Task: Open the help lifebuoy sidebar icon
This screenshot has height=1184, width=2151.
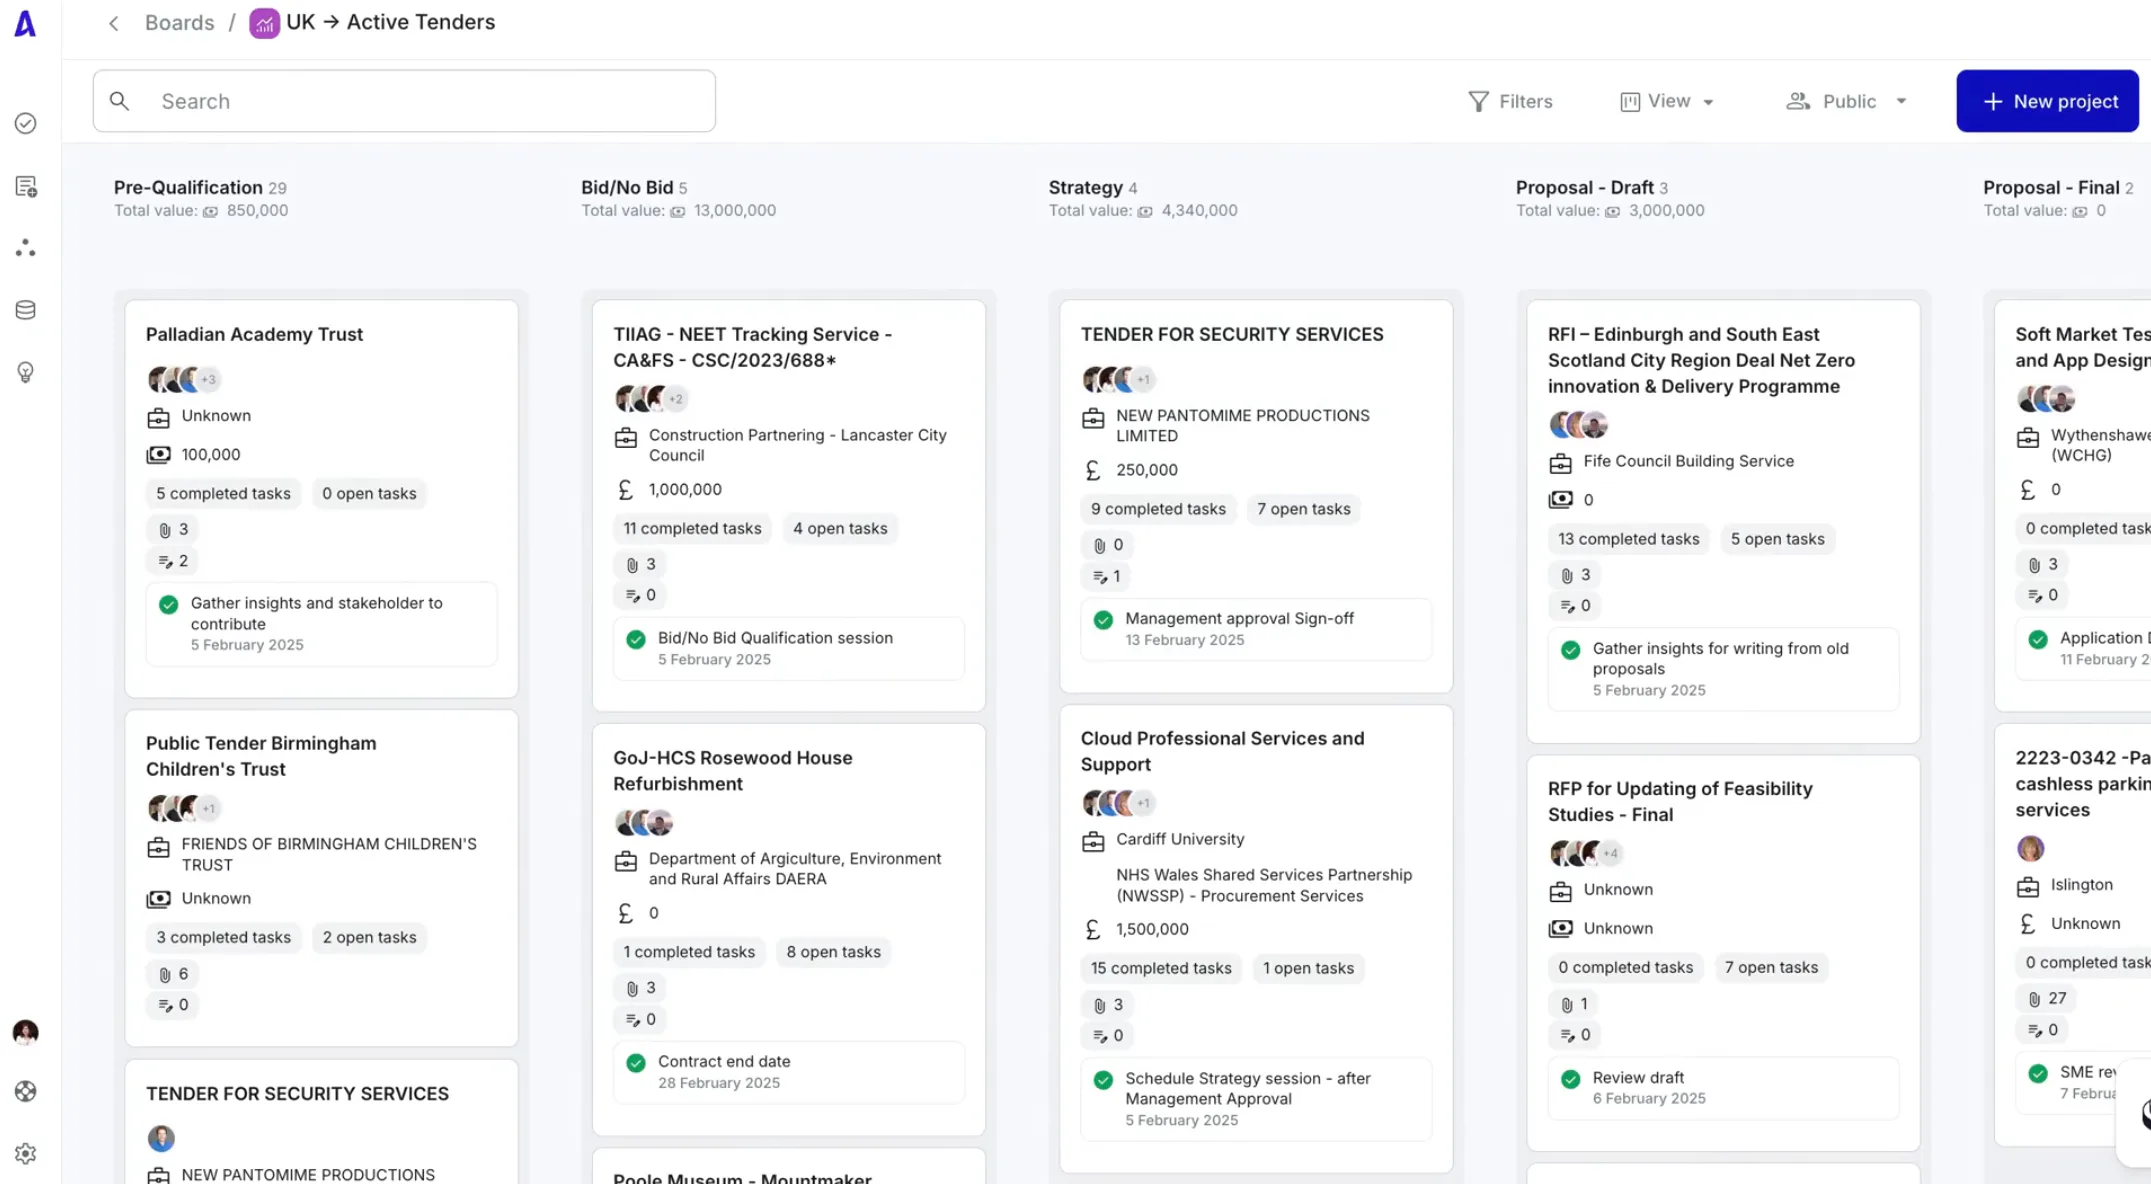Action: 26,1091
